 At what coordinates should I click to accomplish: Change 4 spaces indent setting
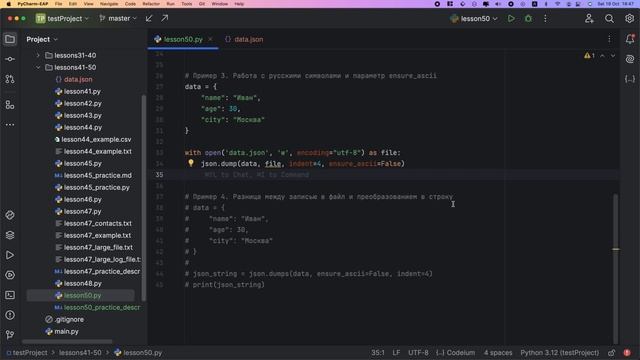[498, 353]
